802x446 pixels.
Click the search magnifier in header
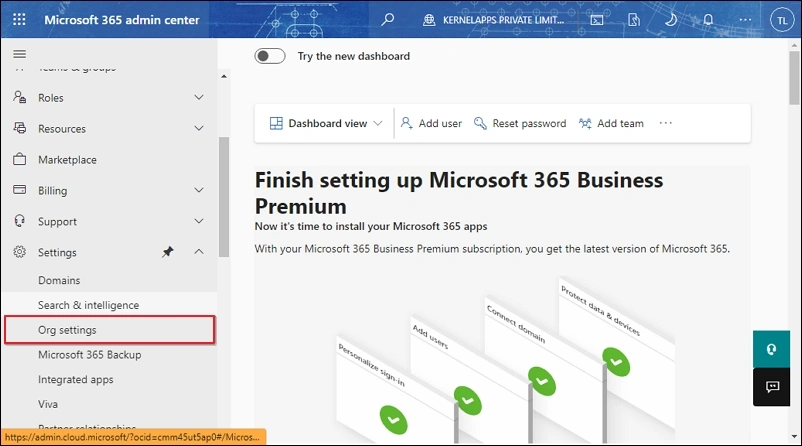coord(388,19)
